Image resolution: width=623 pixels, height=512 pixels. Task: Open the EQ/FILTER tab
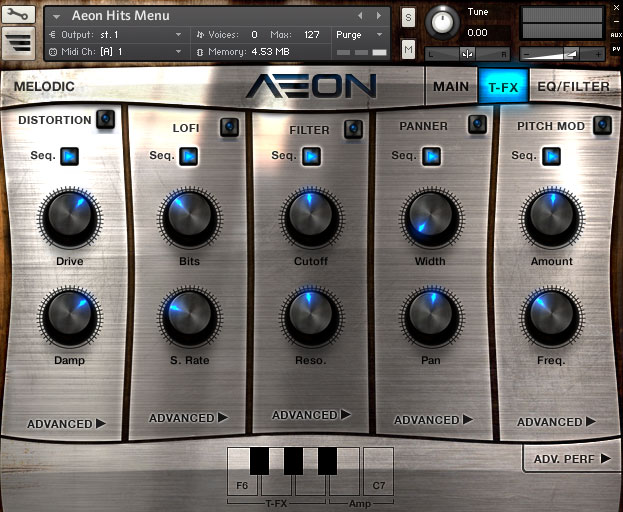pyautogui.click(x=573, y=86)
